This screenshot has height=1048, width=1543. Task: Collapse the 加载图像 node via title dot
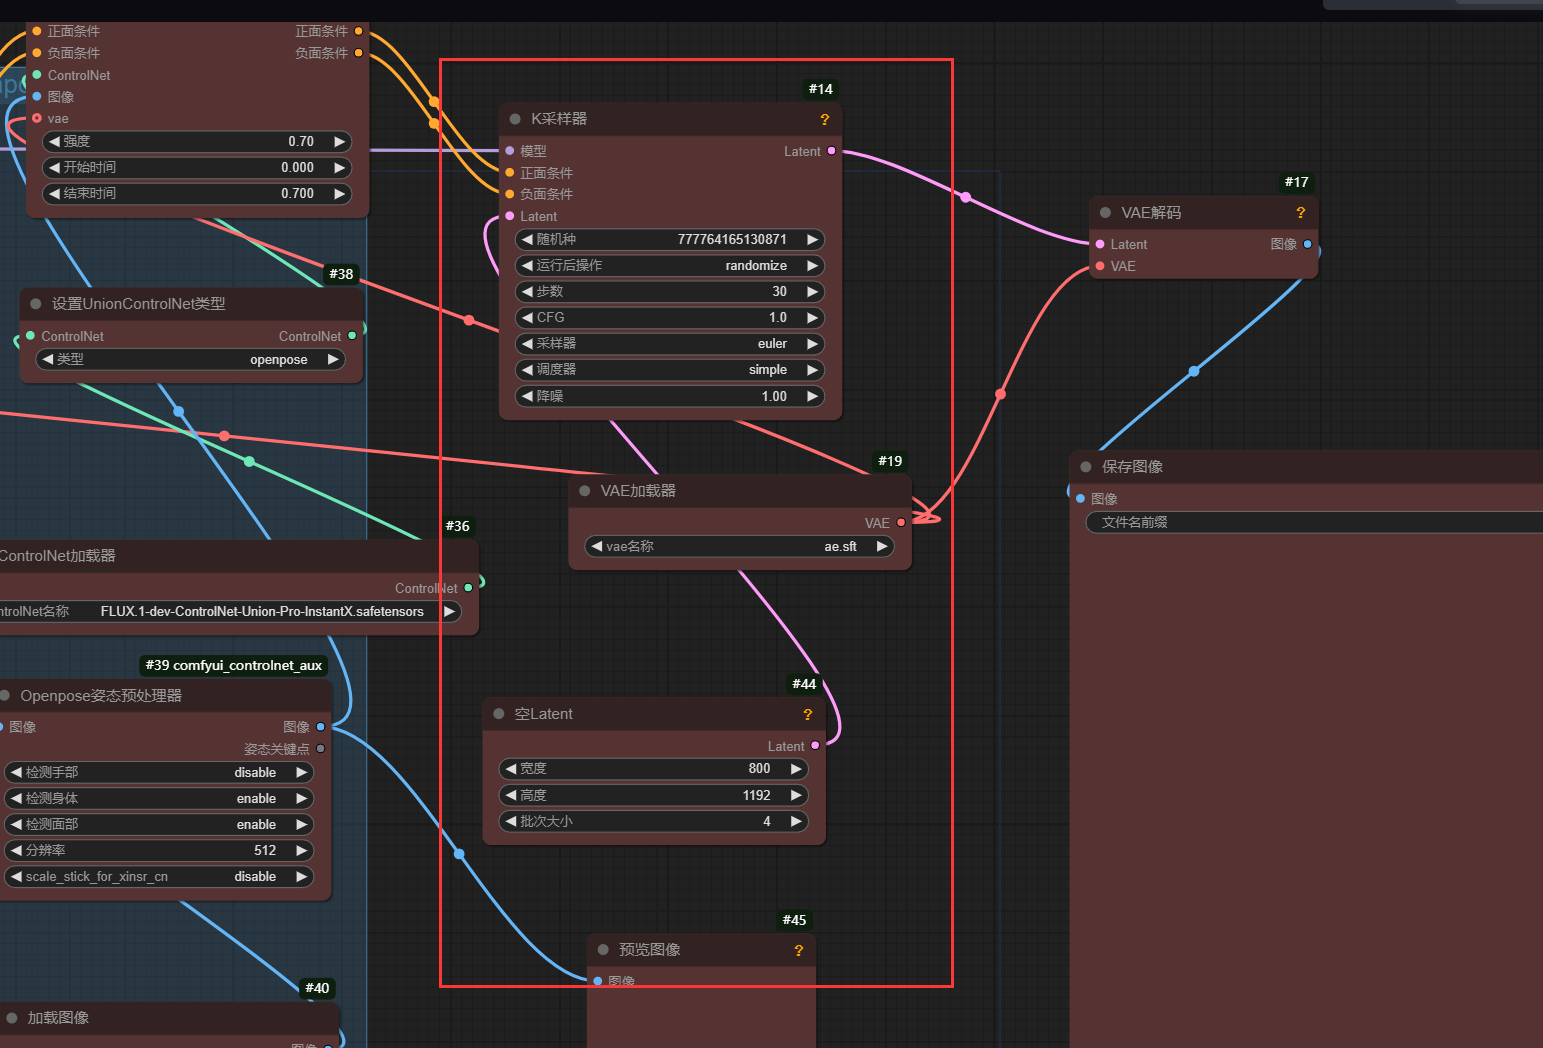[x=12, y=1018]
